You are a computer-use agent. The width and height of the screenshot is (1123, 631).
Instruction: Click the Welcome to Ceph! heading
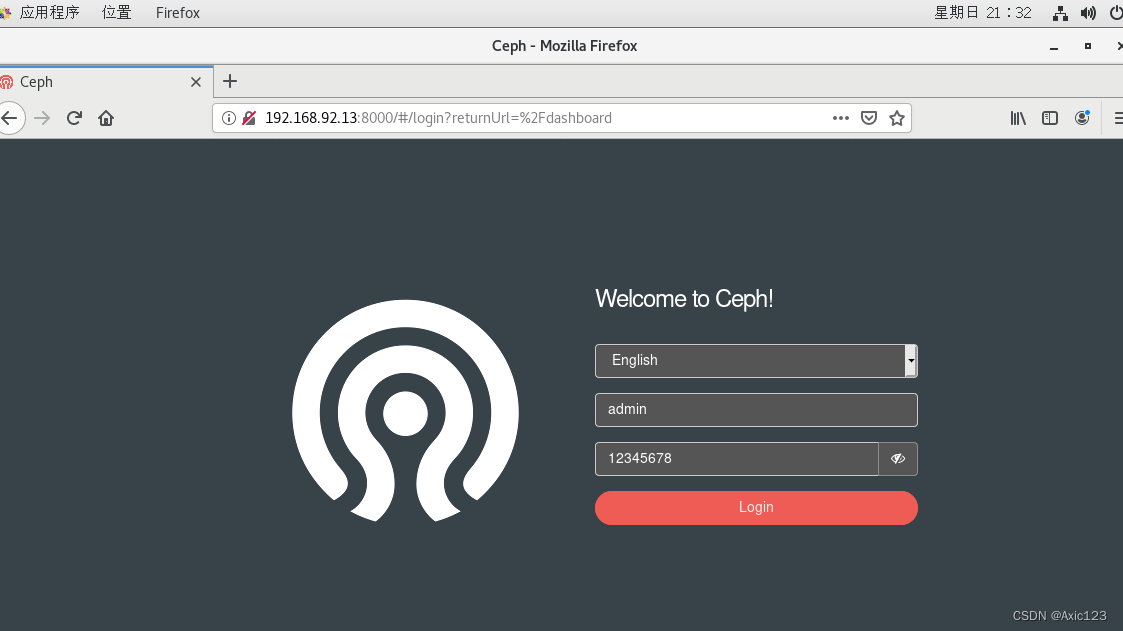click(684, 299)
